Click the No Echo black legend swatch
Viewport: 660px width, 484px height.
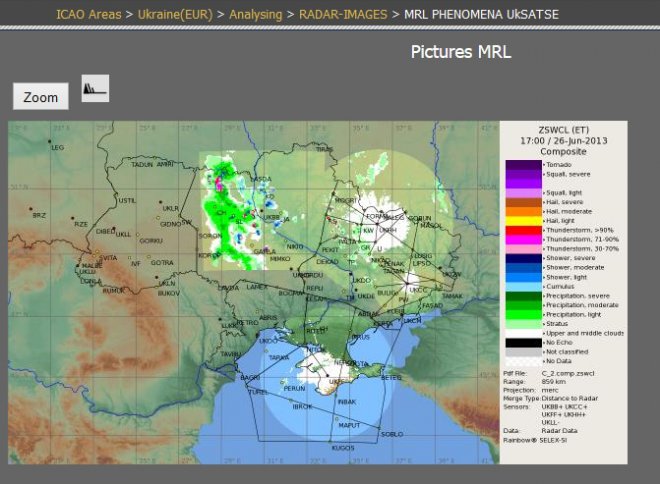pos(522,342)
